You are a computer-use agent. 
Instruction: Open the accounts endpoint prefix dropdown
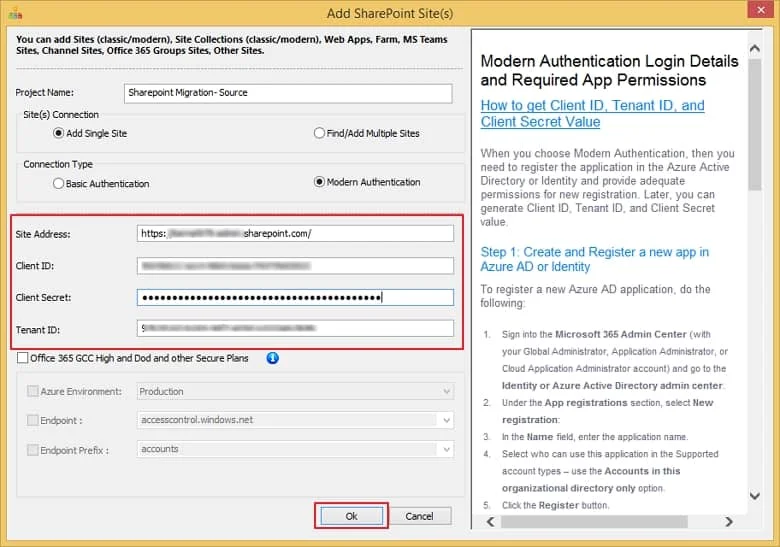tap(295, 449)
